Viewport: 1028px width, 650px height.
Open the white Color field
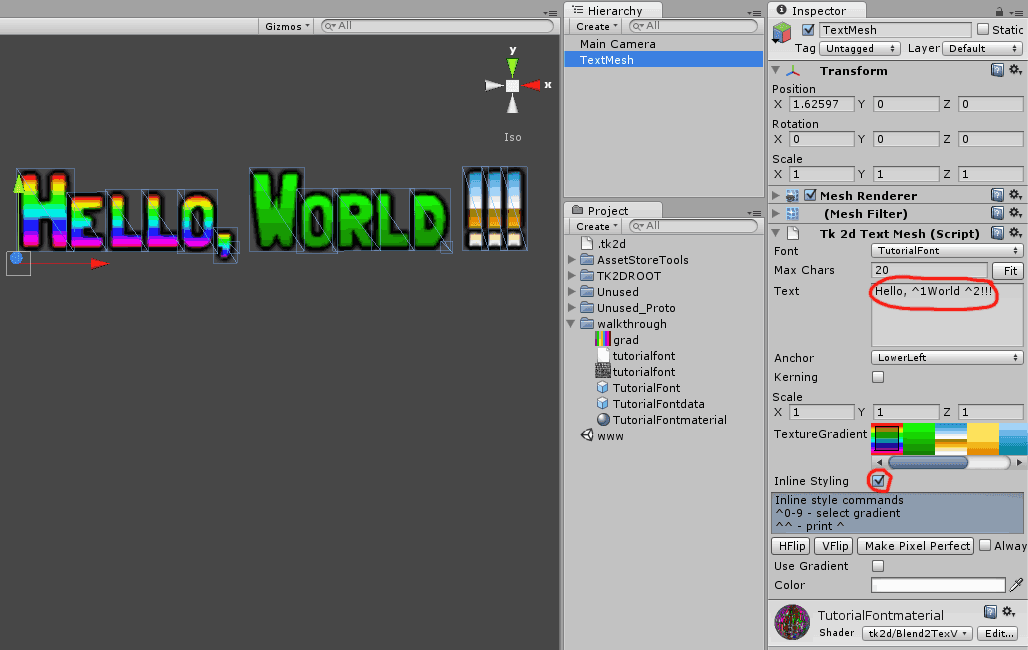(938, 584)
